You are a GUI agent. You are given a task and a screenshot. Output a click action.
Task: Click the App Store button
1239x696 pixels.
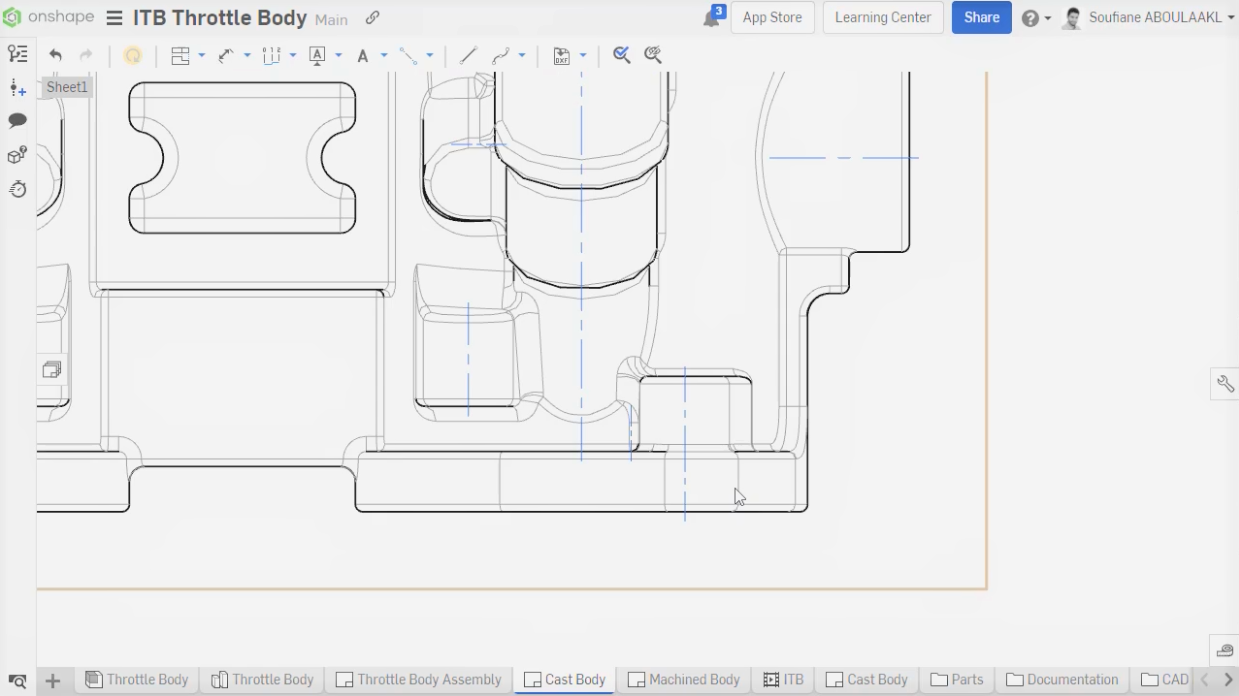click(772, 18)
